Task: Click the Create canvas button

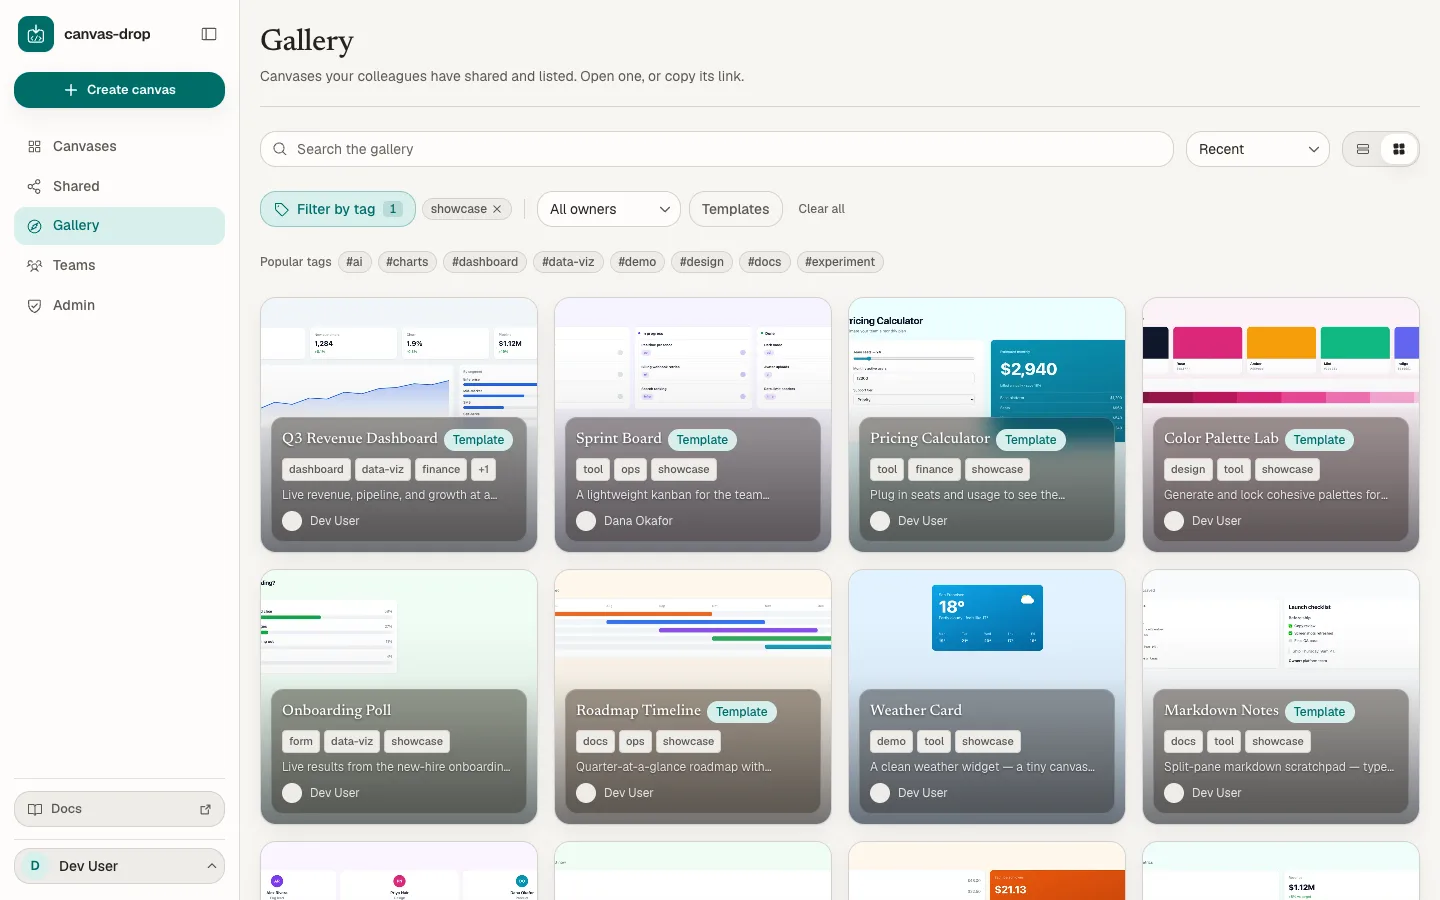Action: coord(119,90)
